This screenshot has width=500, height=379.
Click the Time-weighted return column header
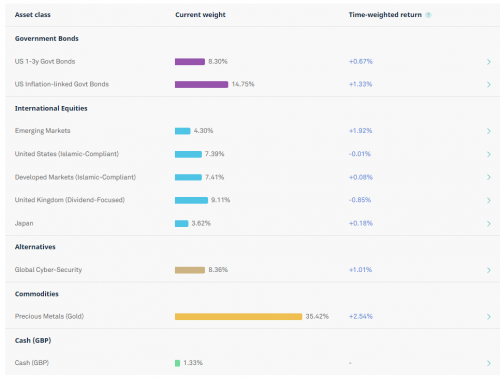coord(385,15)
